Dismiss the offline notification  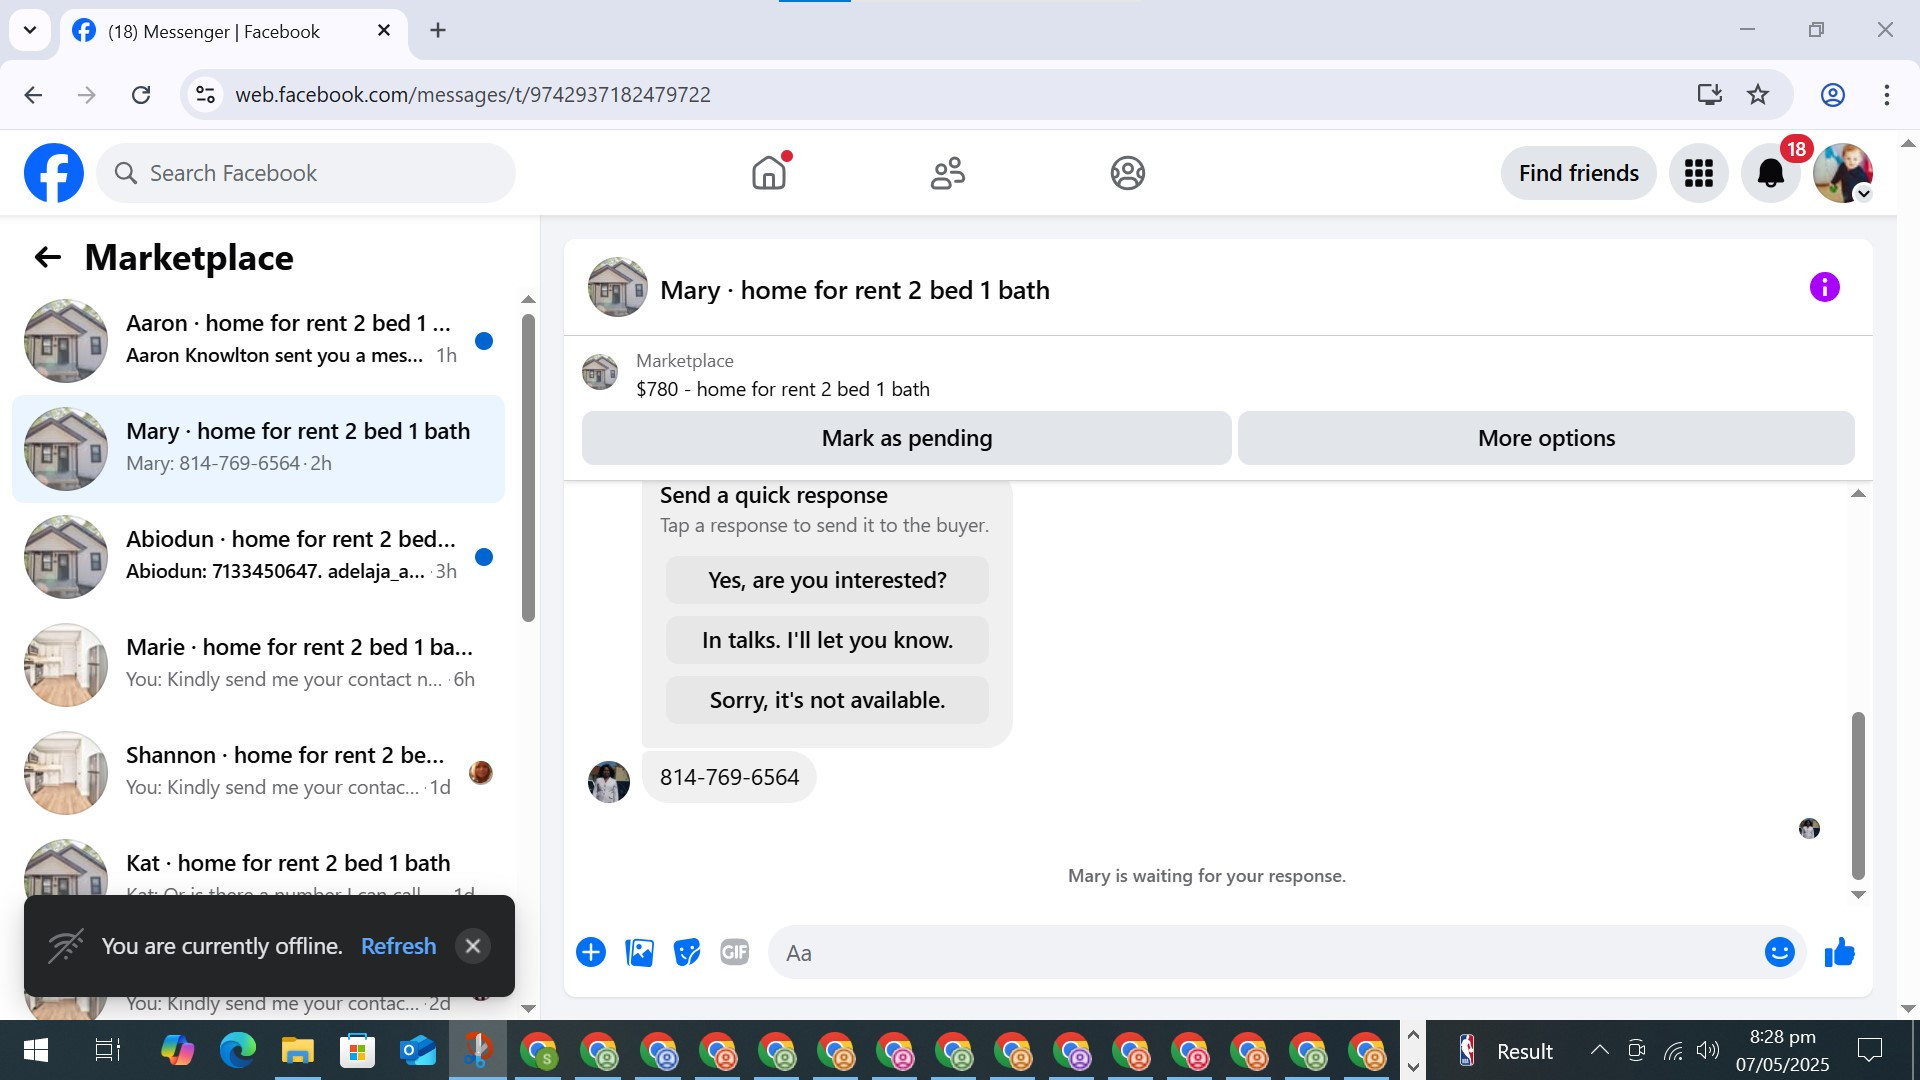(x=473, y=946)
